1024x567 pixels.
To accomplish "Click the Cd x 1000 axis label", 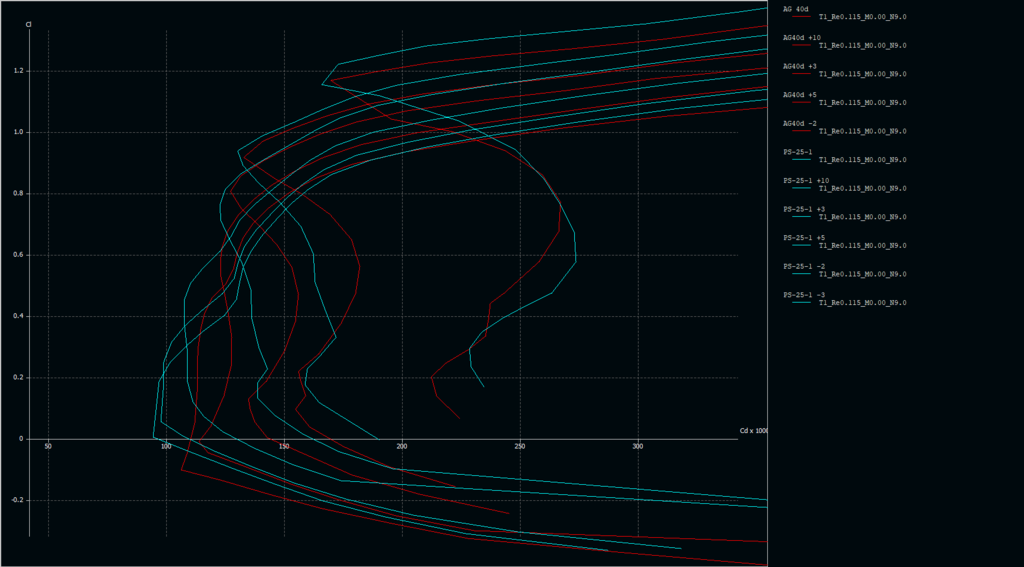I will click(753, 431).
